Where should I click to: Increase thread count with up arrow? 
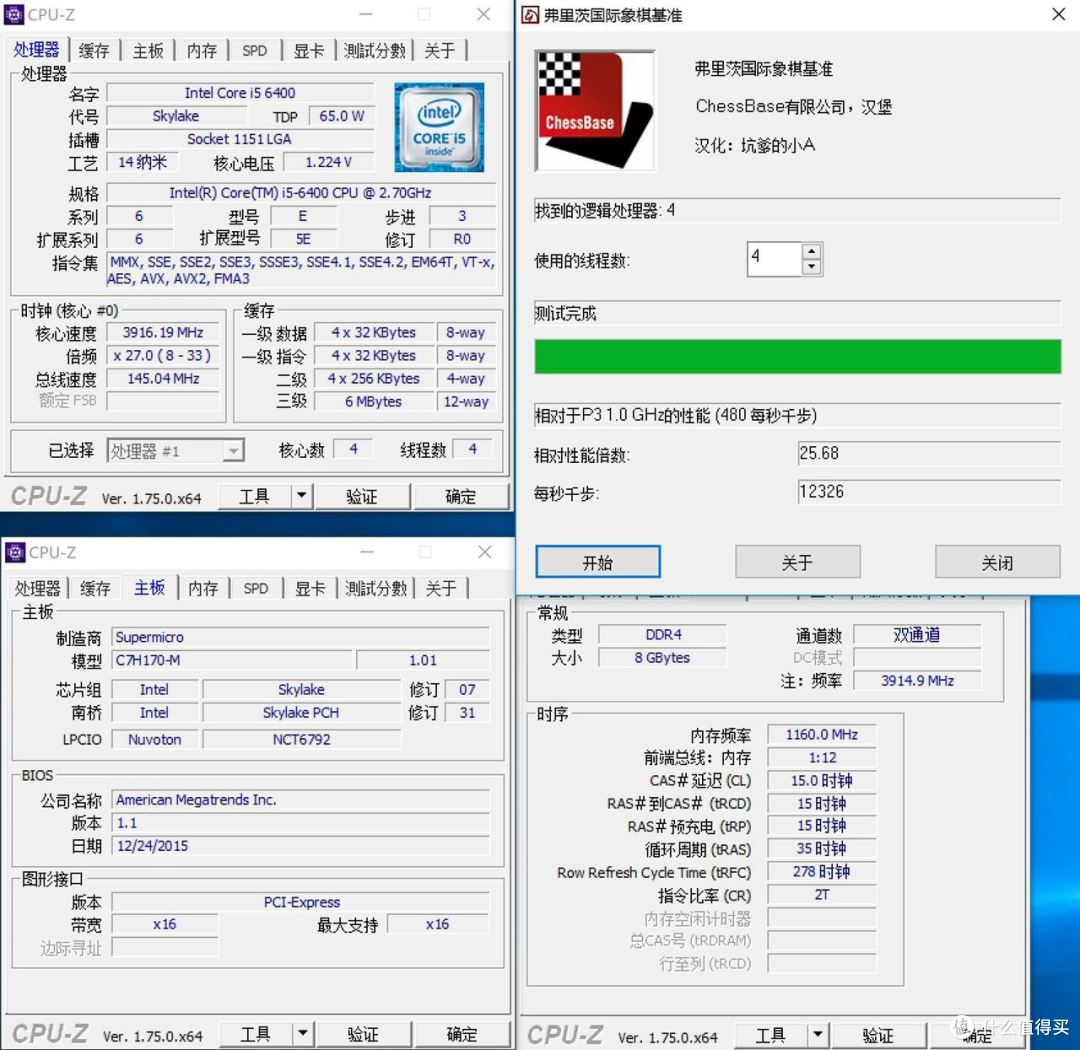[x=812, y=251]
